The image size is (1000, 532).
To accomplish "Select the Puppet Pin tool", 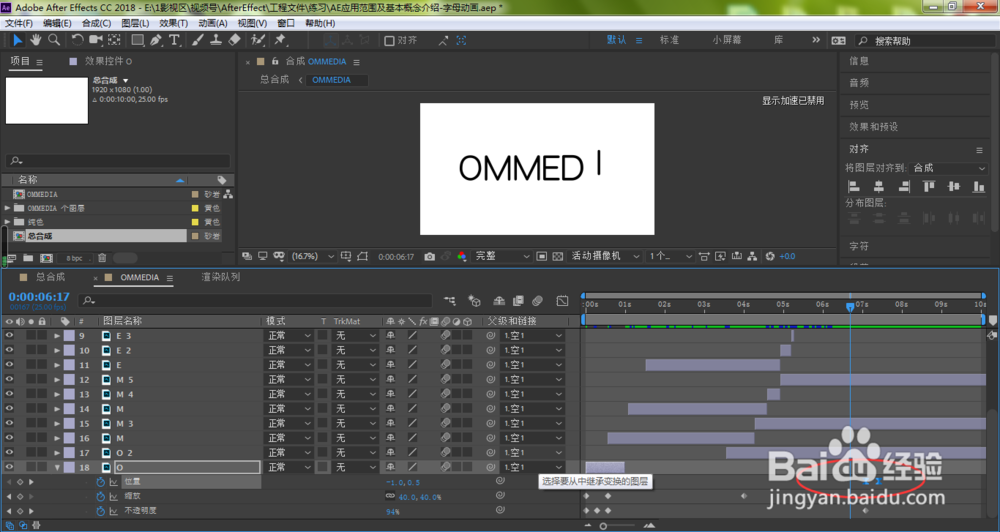I will coord(280,40).
